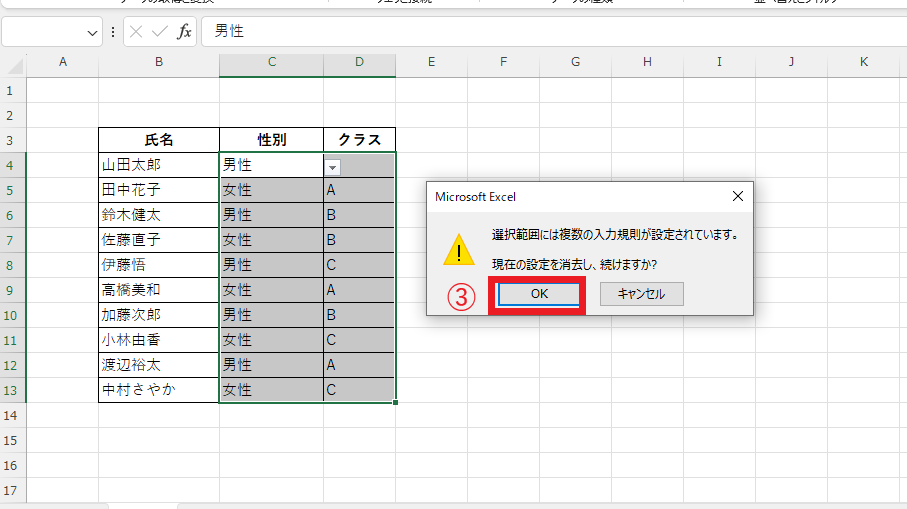Select column A header

tap(62, 62)
